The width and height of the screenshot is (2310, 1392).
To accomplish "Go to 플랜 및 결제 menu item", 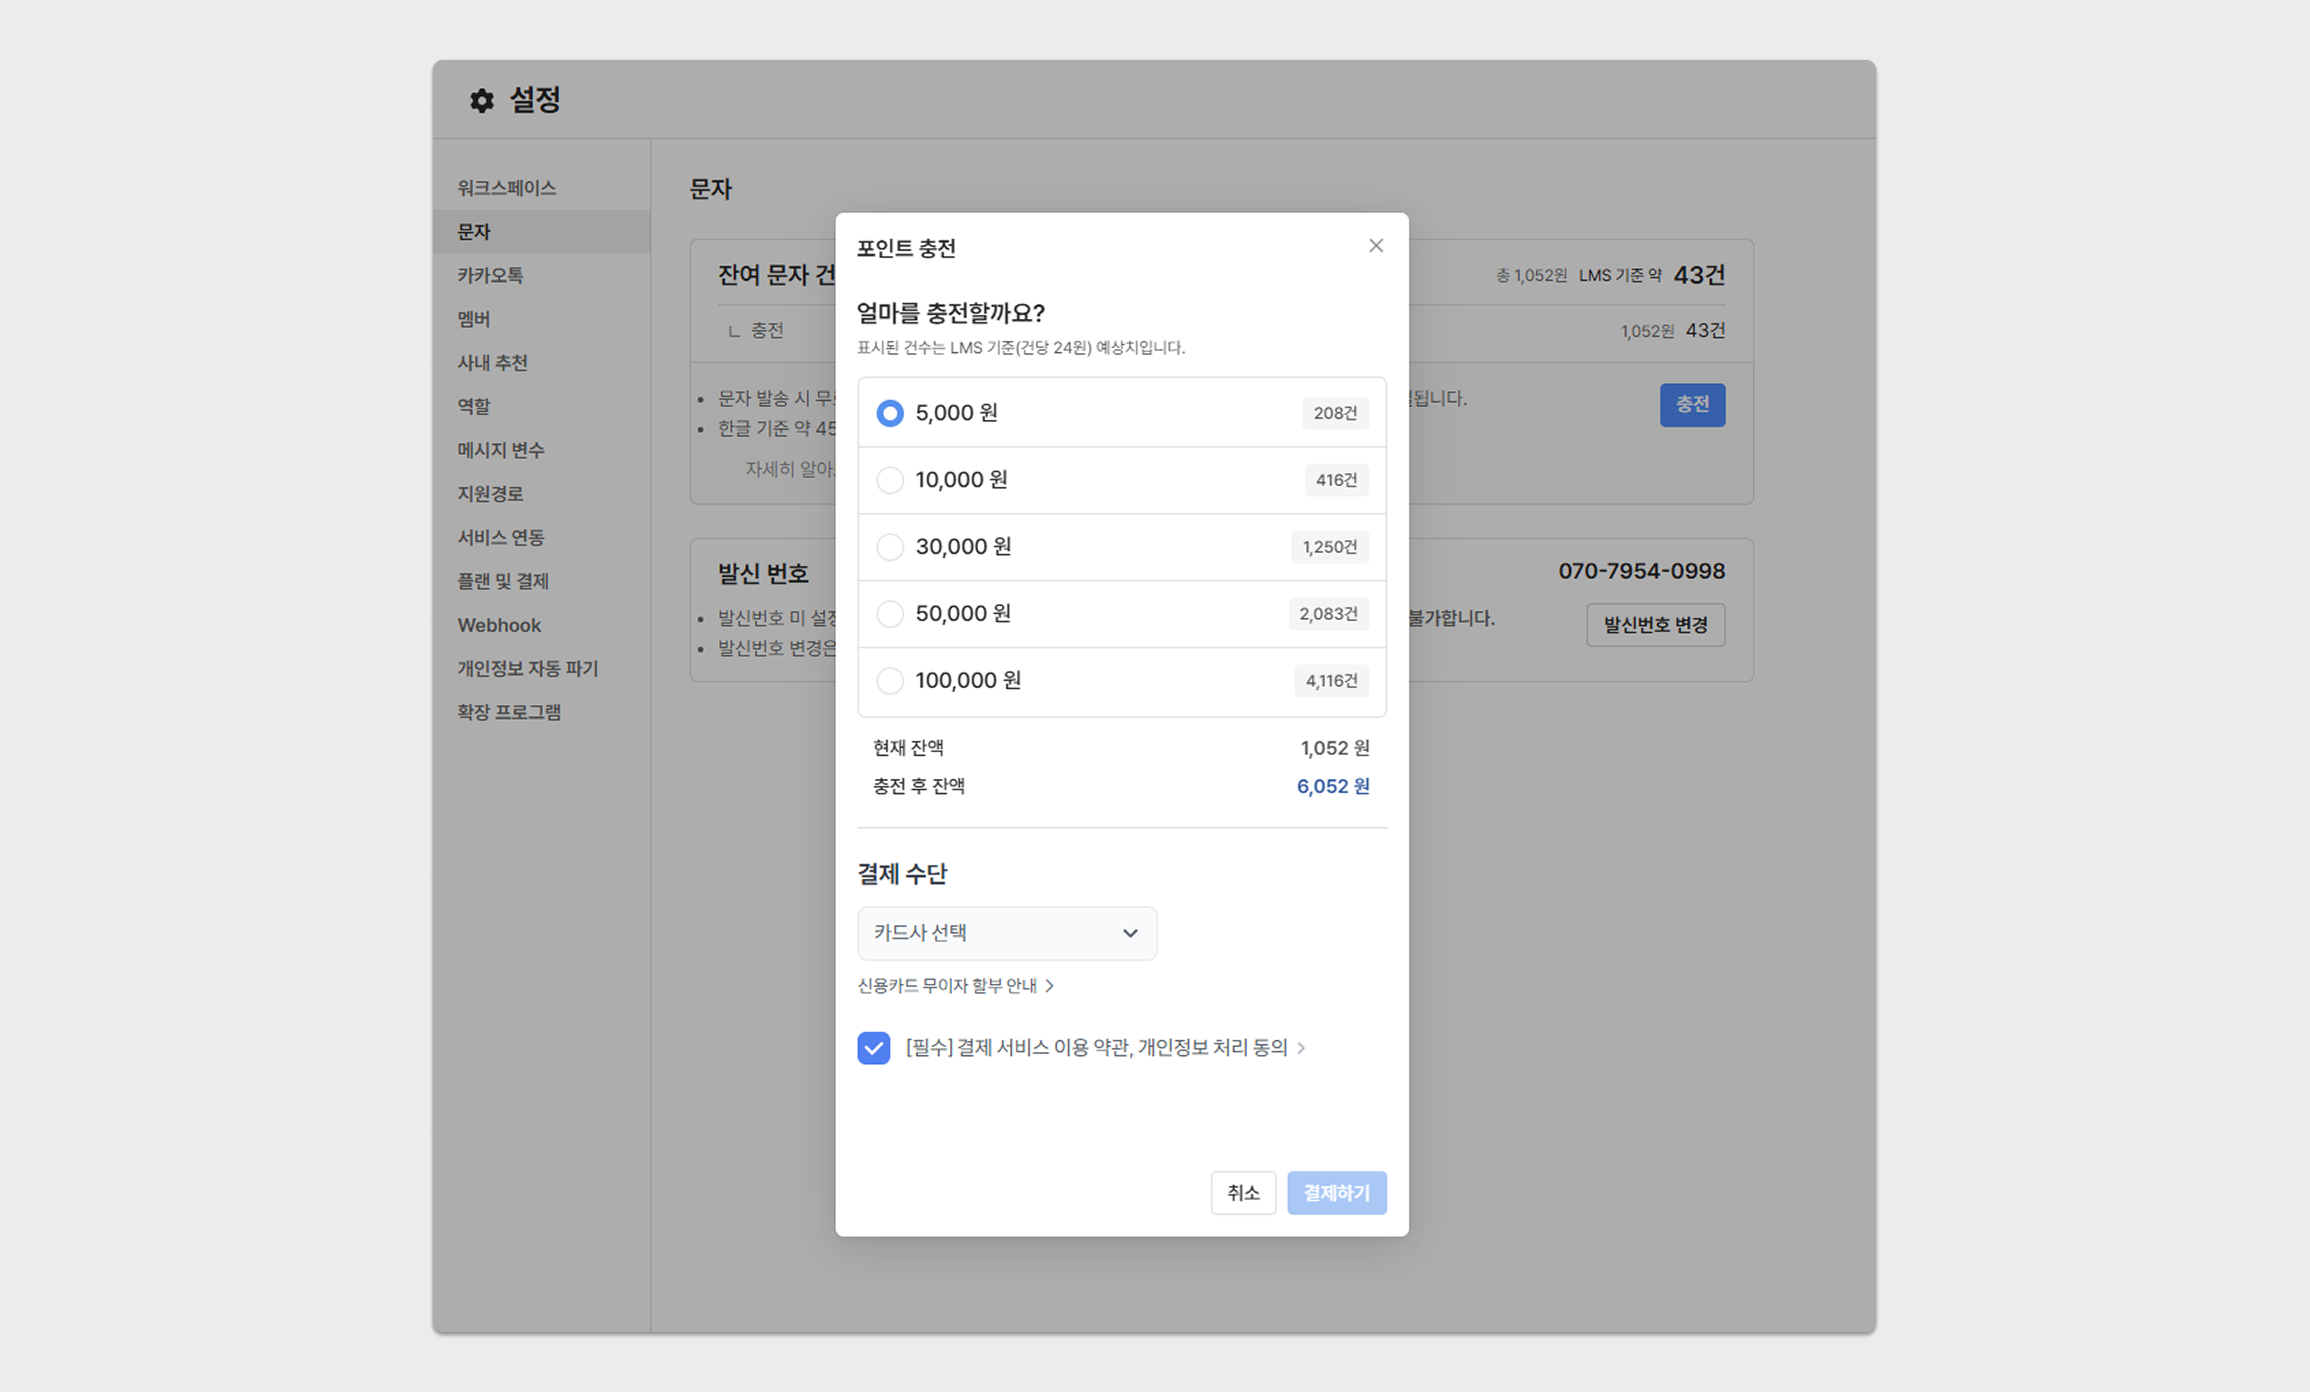I will pyautogui.click(x=503, y=581).
